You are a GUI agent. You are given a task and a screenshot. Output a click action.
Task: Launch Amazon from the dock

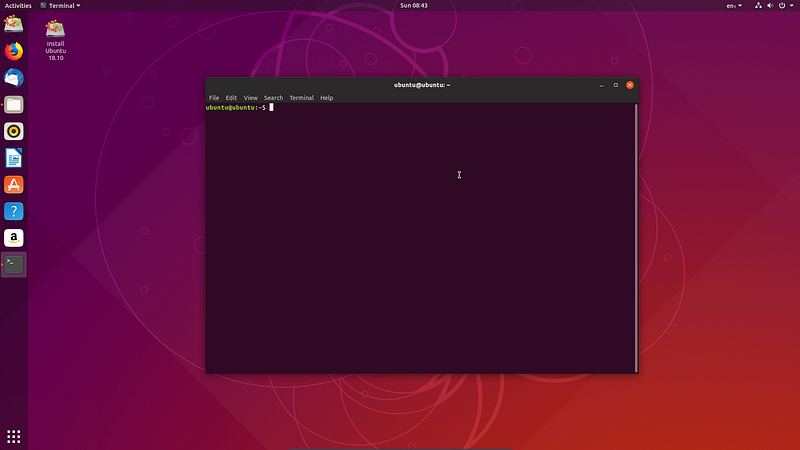tap(14, 238)
